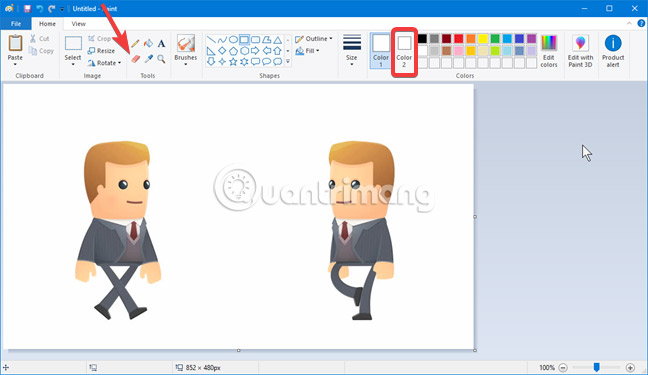Select the Color picker eyedropper tool
This screenshot has width=648, height=375.
click(148, 59)
